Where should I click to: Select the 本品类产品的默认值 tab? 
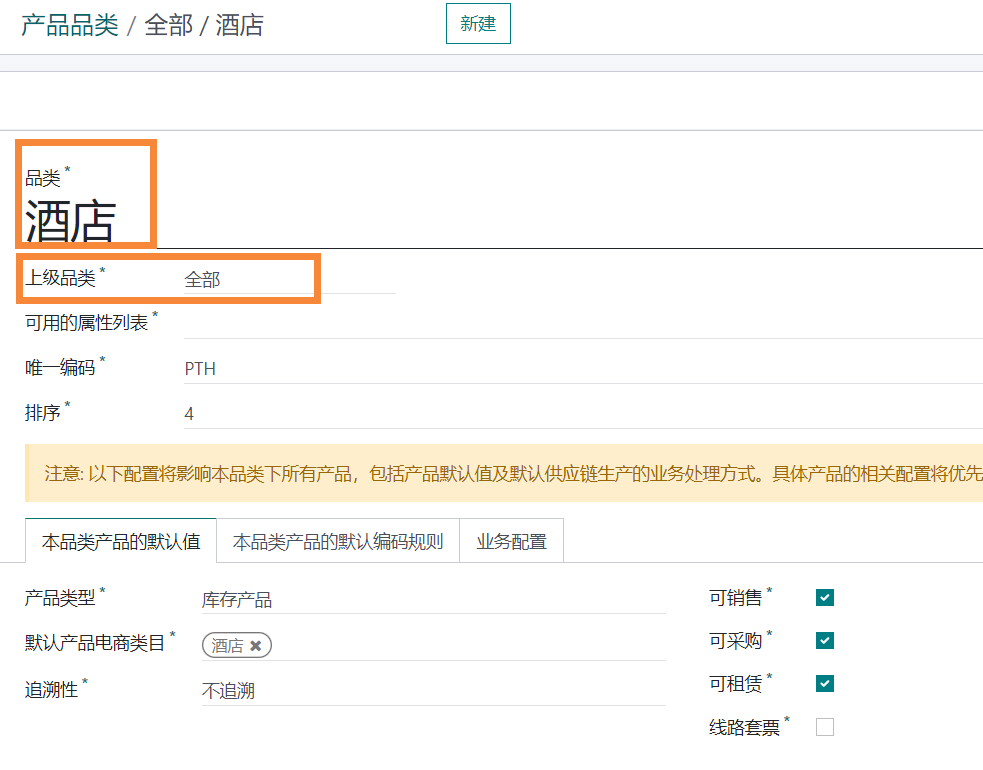121,542
